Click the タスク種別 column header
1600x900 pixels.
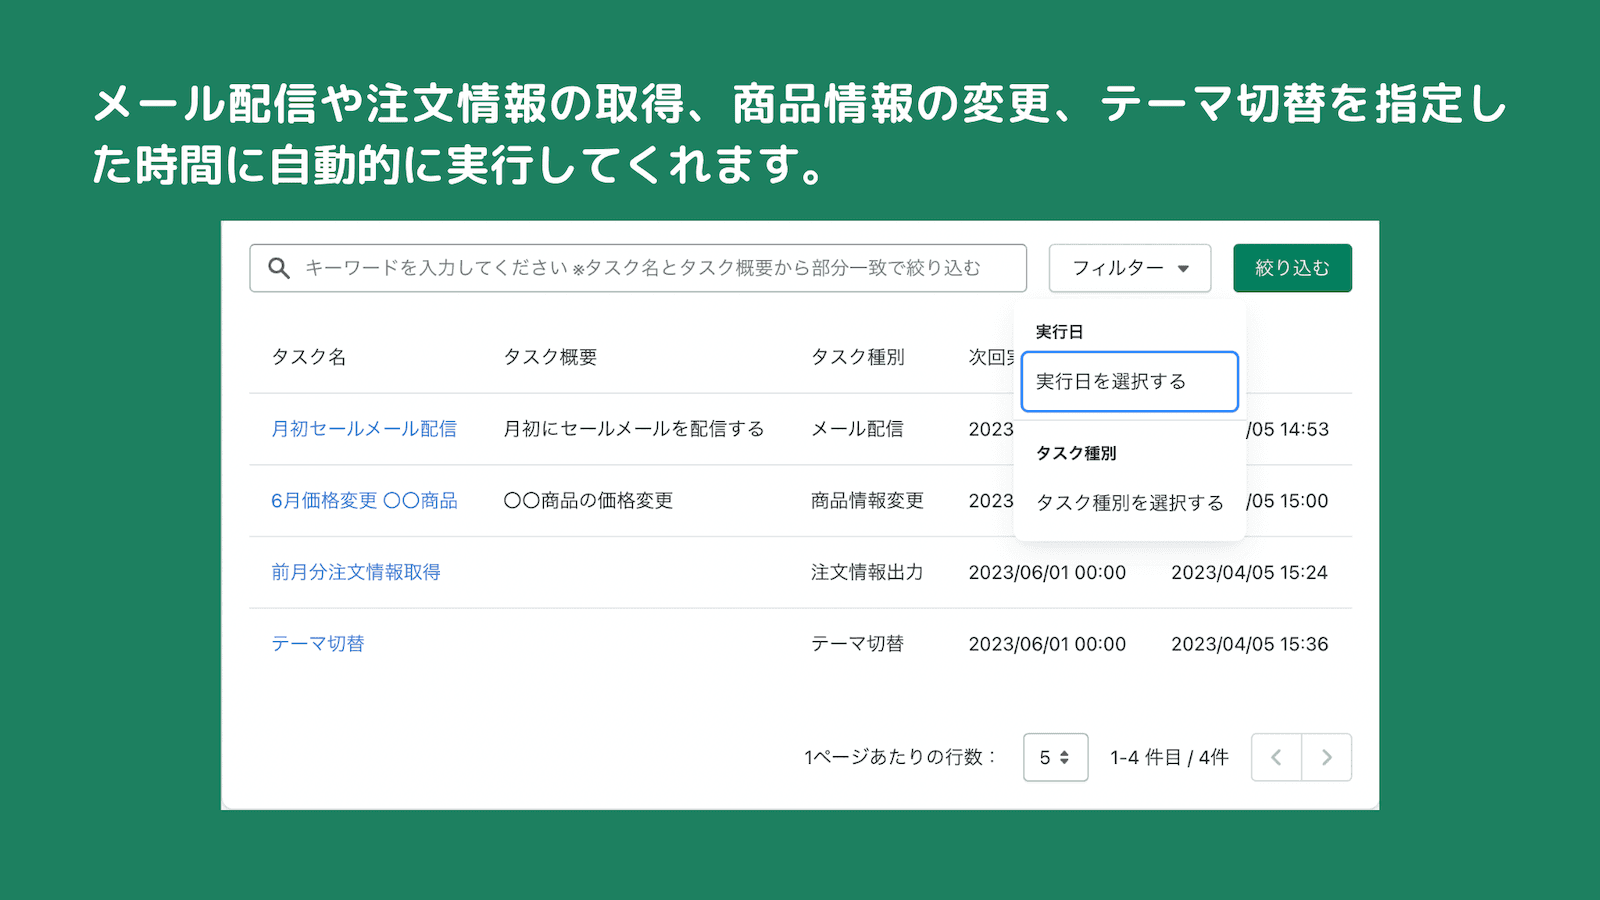point(860,356)
